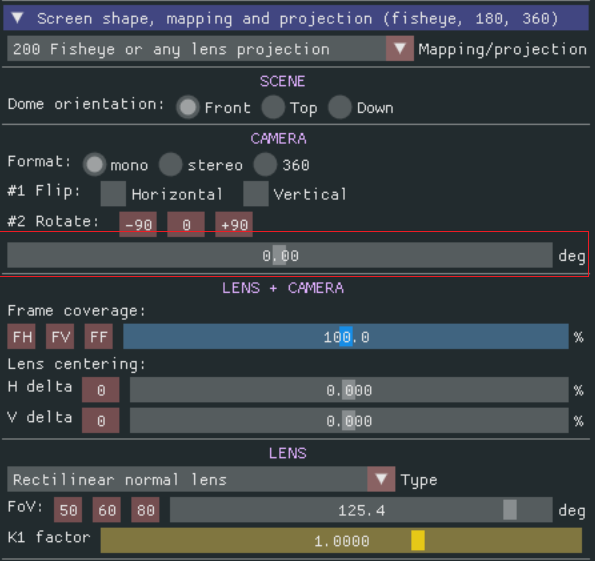Click the frame coverage percent slider
The width and height of the screenshot is (595, 561).
(346, 336)
